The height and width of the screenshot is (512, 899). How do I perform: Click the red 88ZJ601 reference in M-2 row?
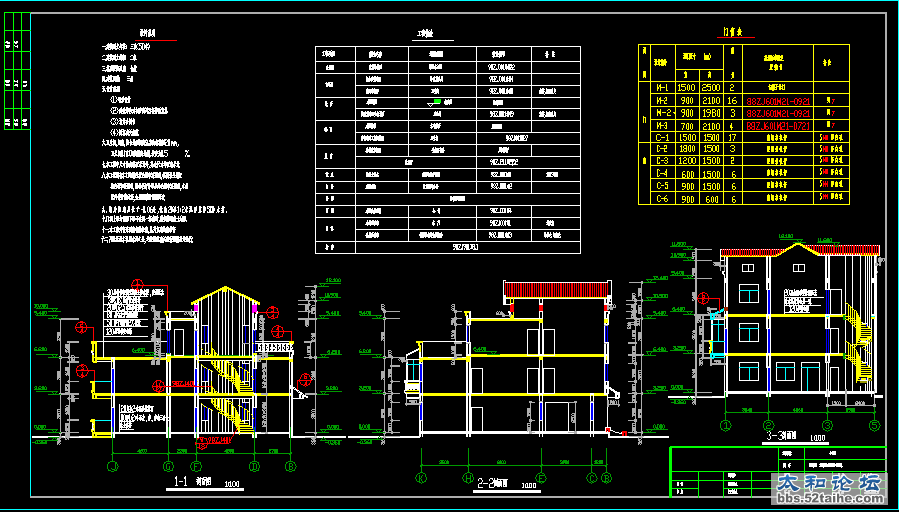coord(779,101)
